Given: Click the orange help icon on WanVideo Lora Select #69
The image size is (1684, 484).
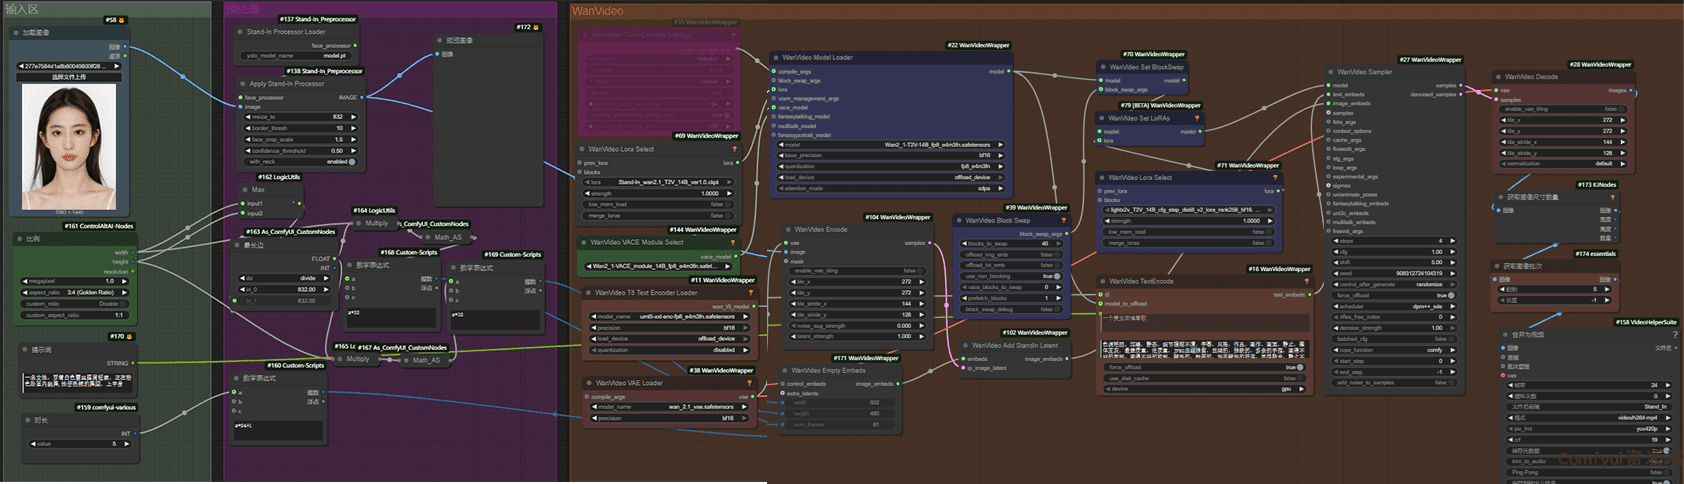Looking at the screenshot, I should [x=735, y=149].
